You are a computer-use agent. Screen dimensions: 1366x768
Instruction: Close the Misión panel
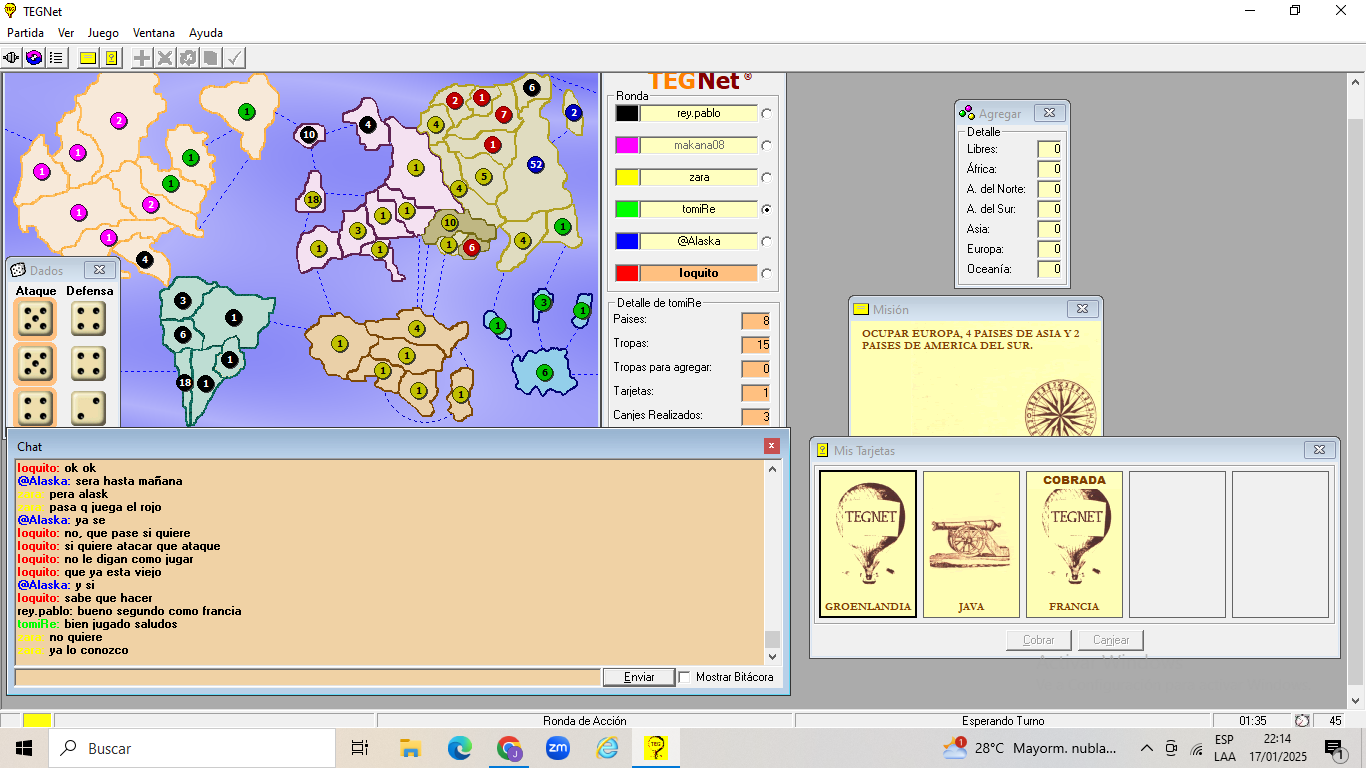1083,309
